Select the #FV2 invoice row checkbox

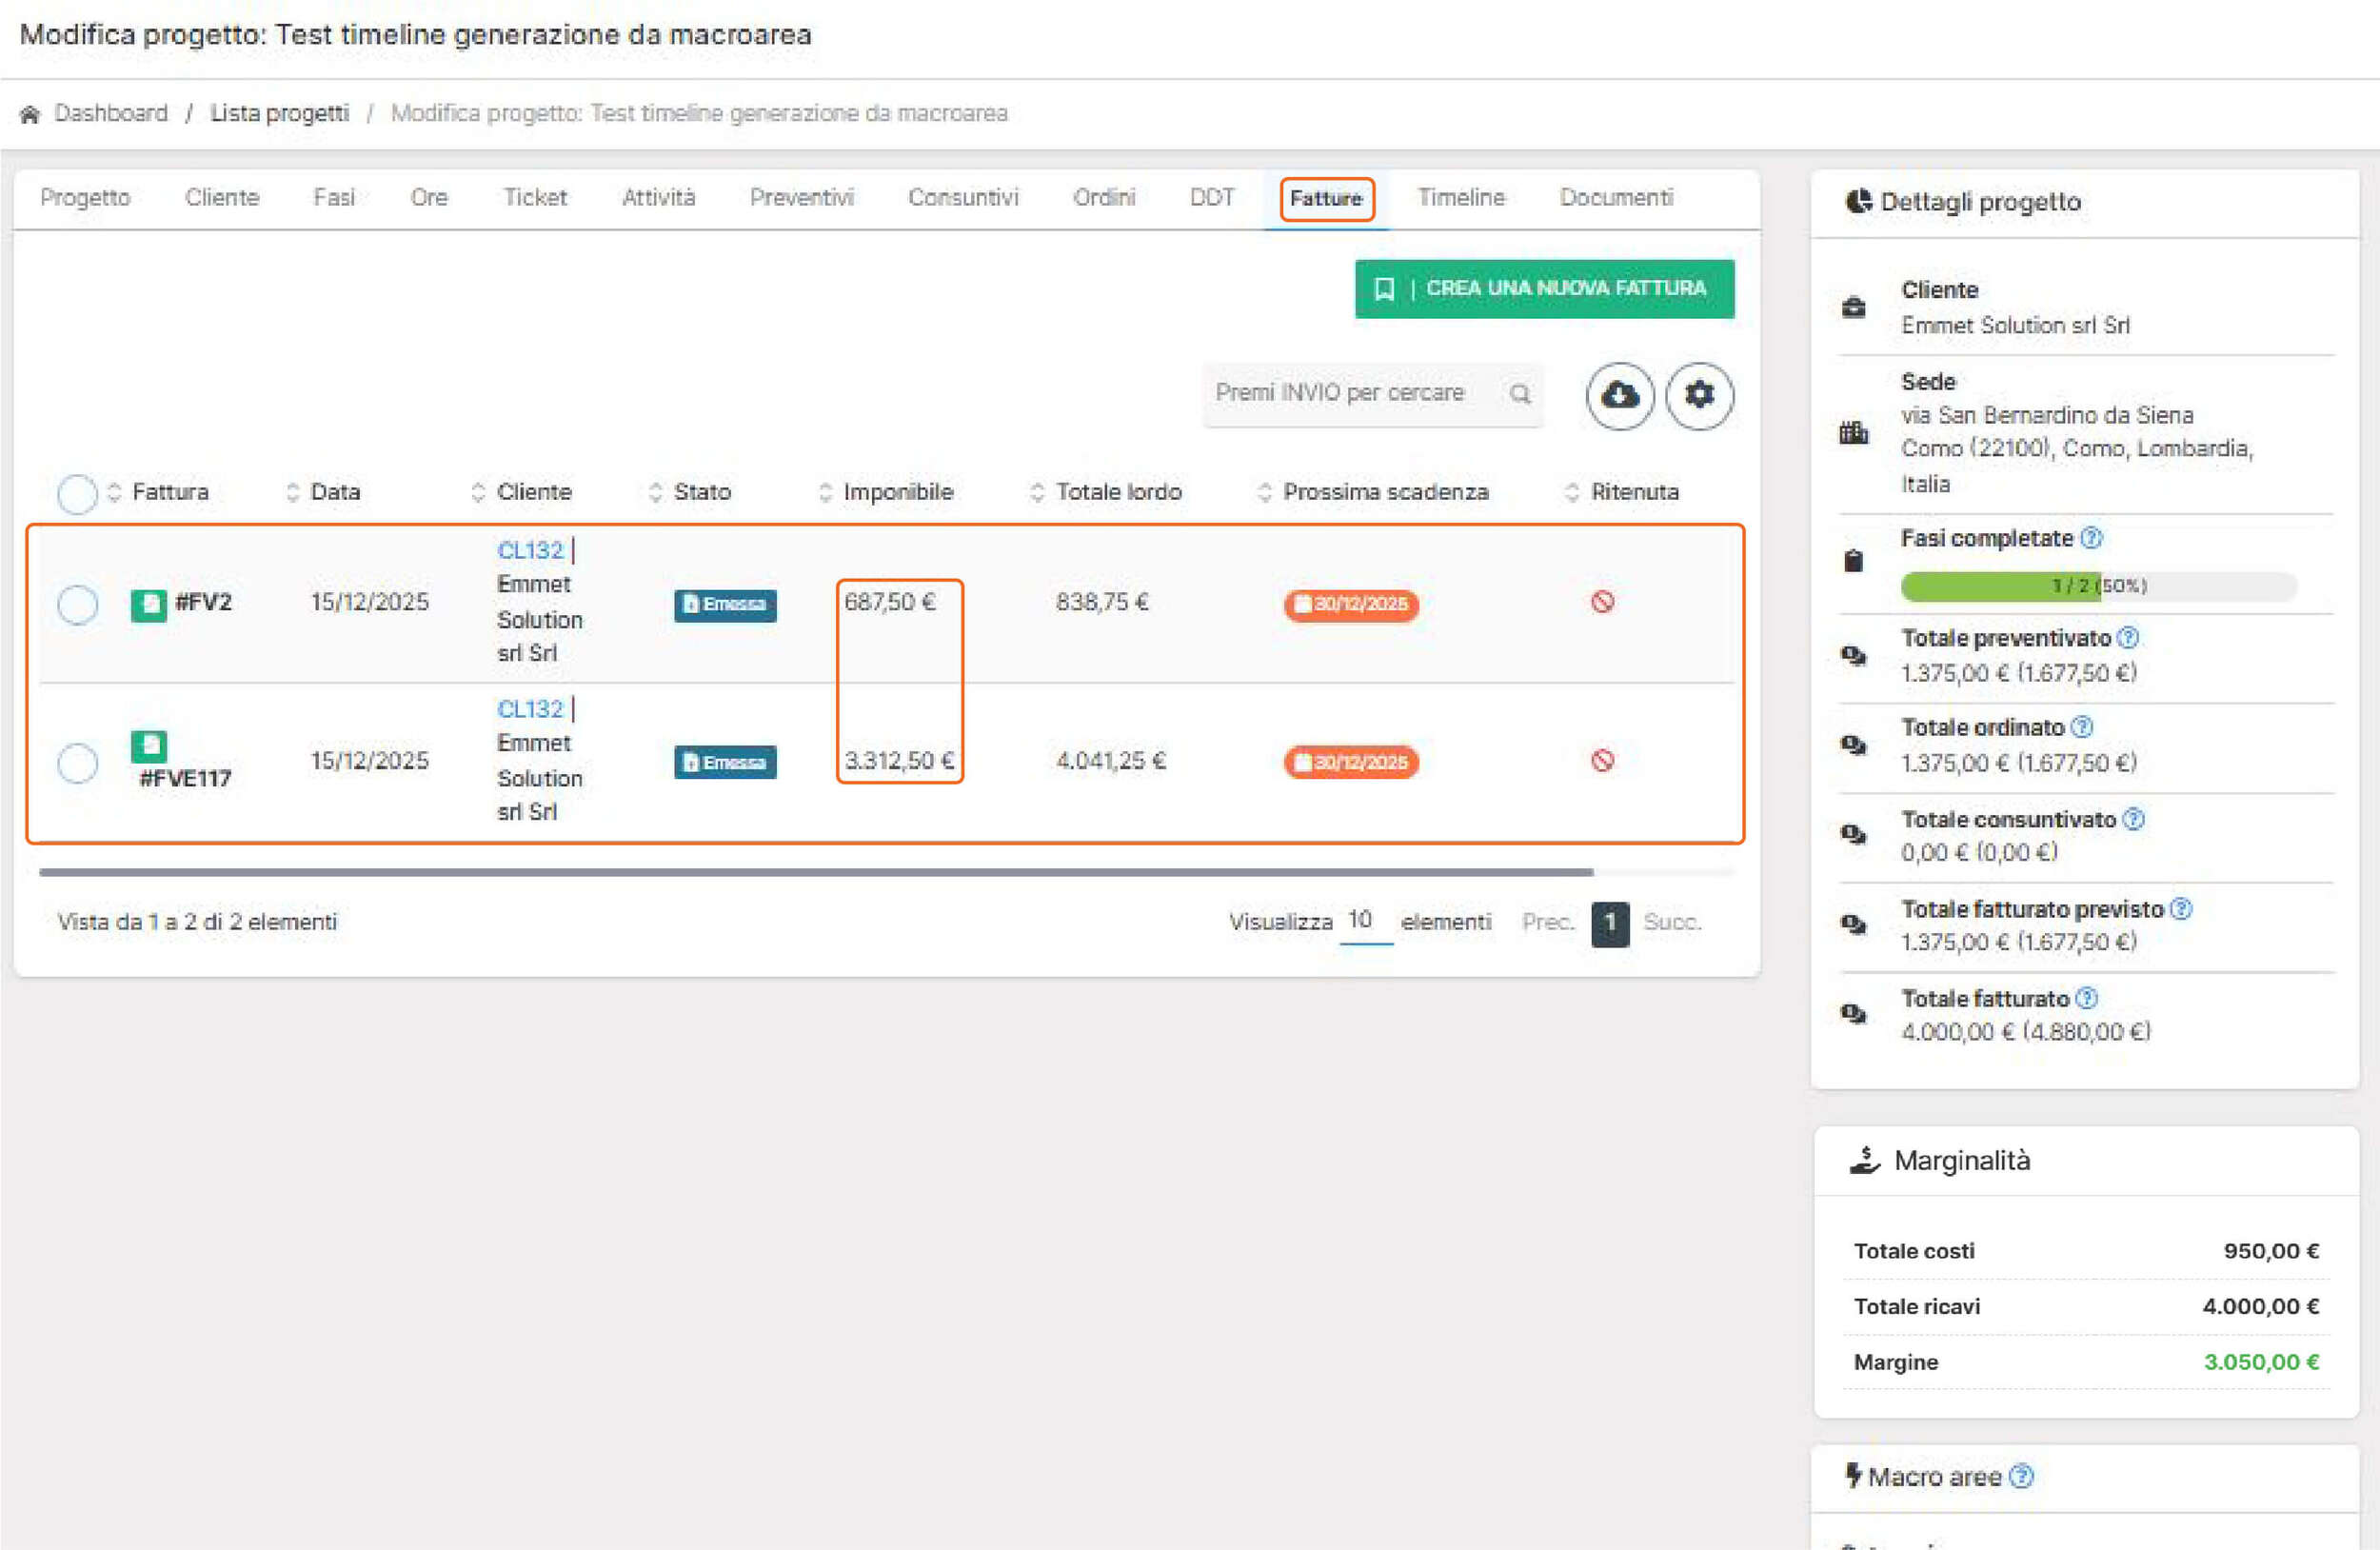[77, 604]
